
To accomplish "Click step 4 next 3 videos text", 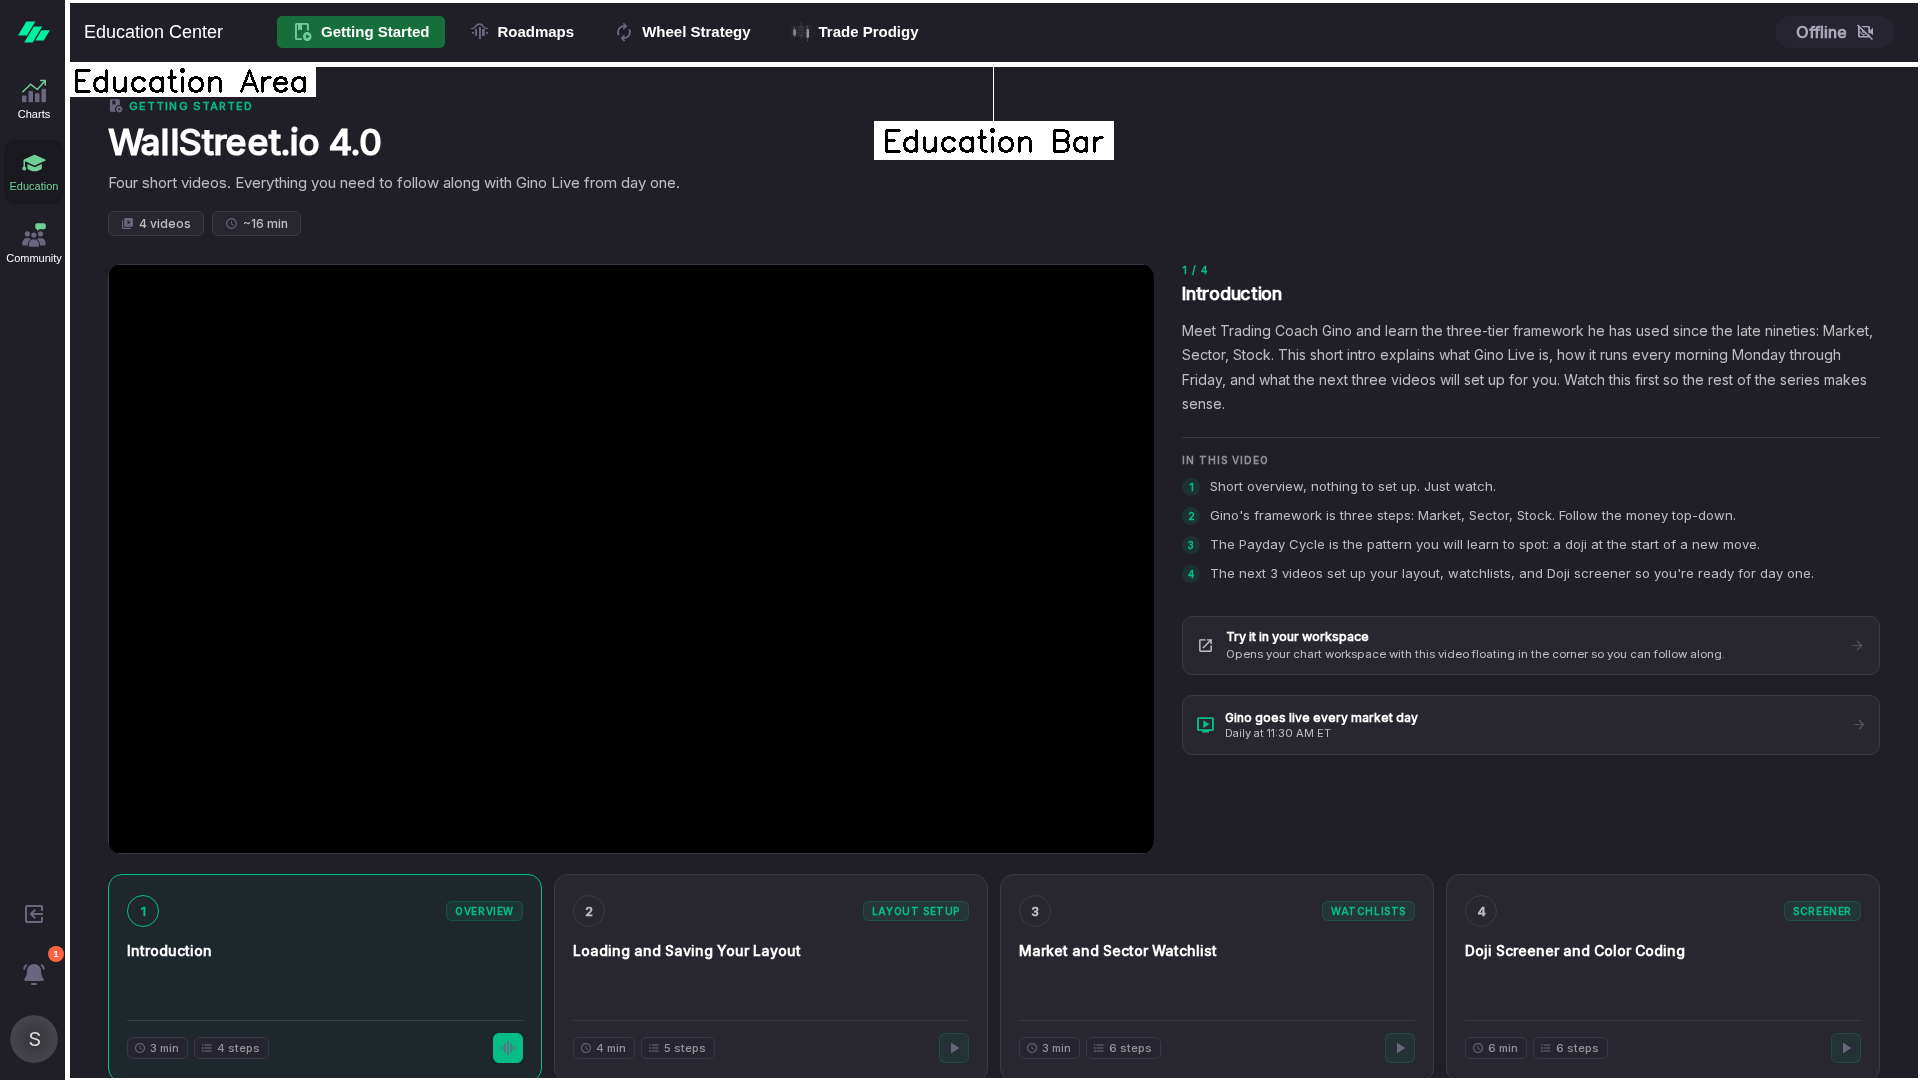I will click(1511, 574).
